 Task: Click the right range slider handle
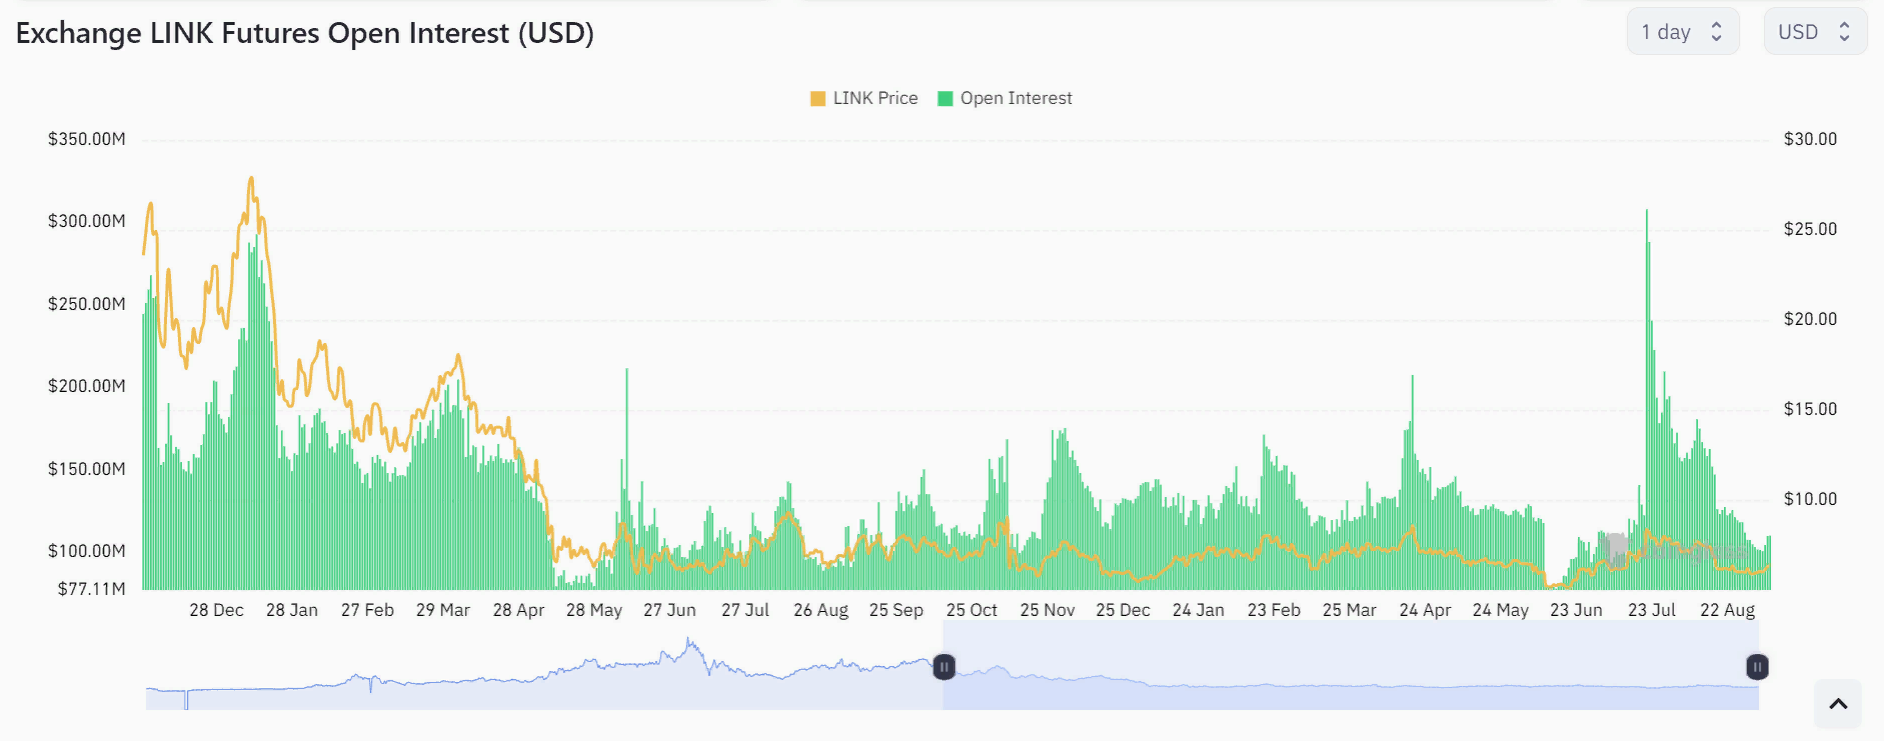click(1757, 667)
